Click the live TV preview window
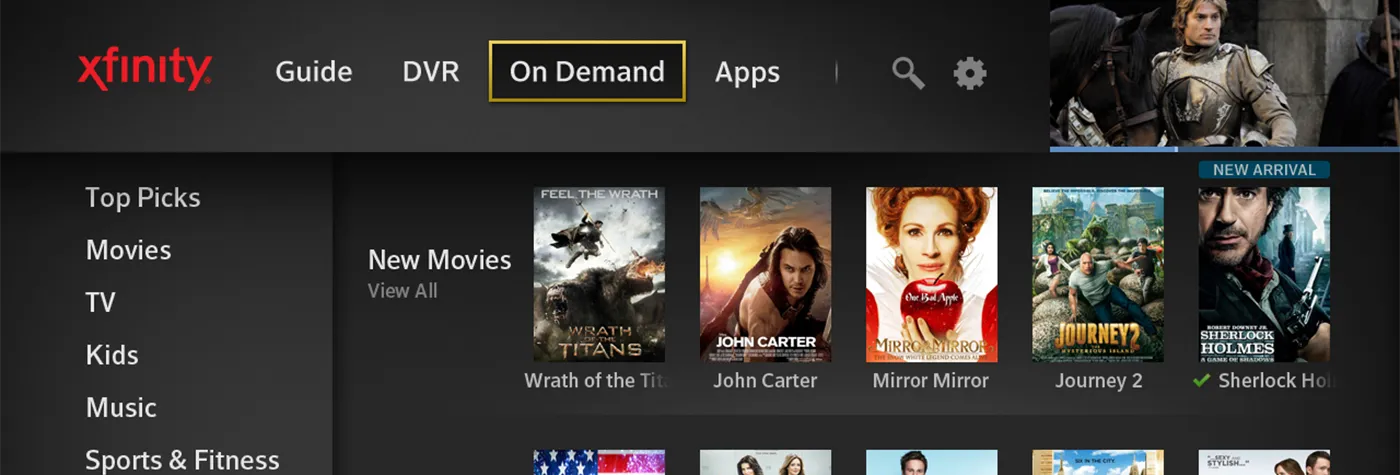Image resolution: width=1400 pixels, height=475 pixels. (1224, 74)
